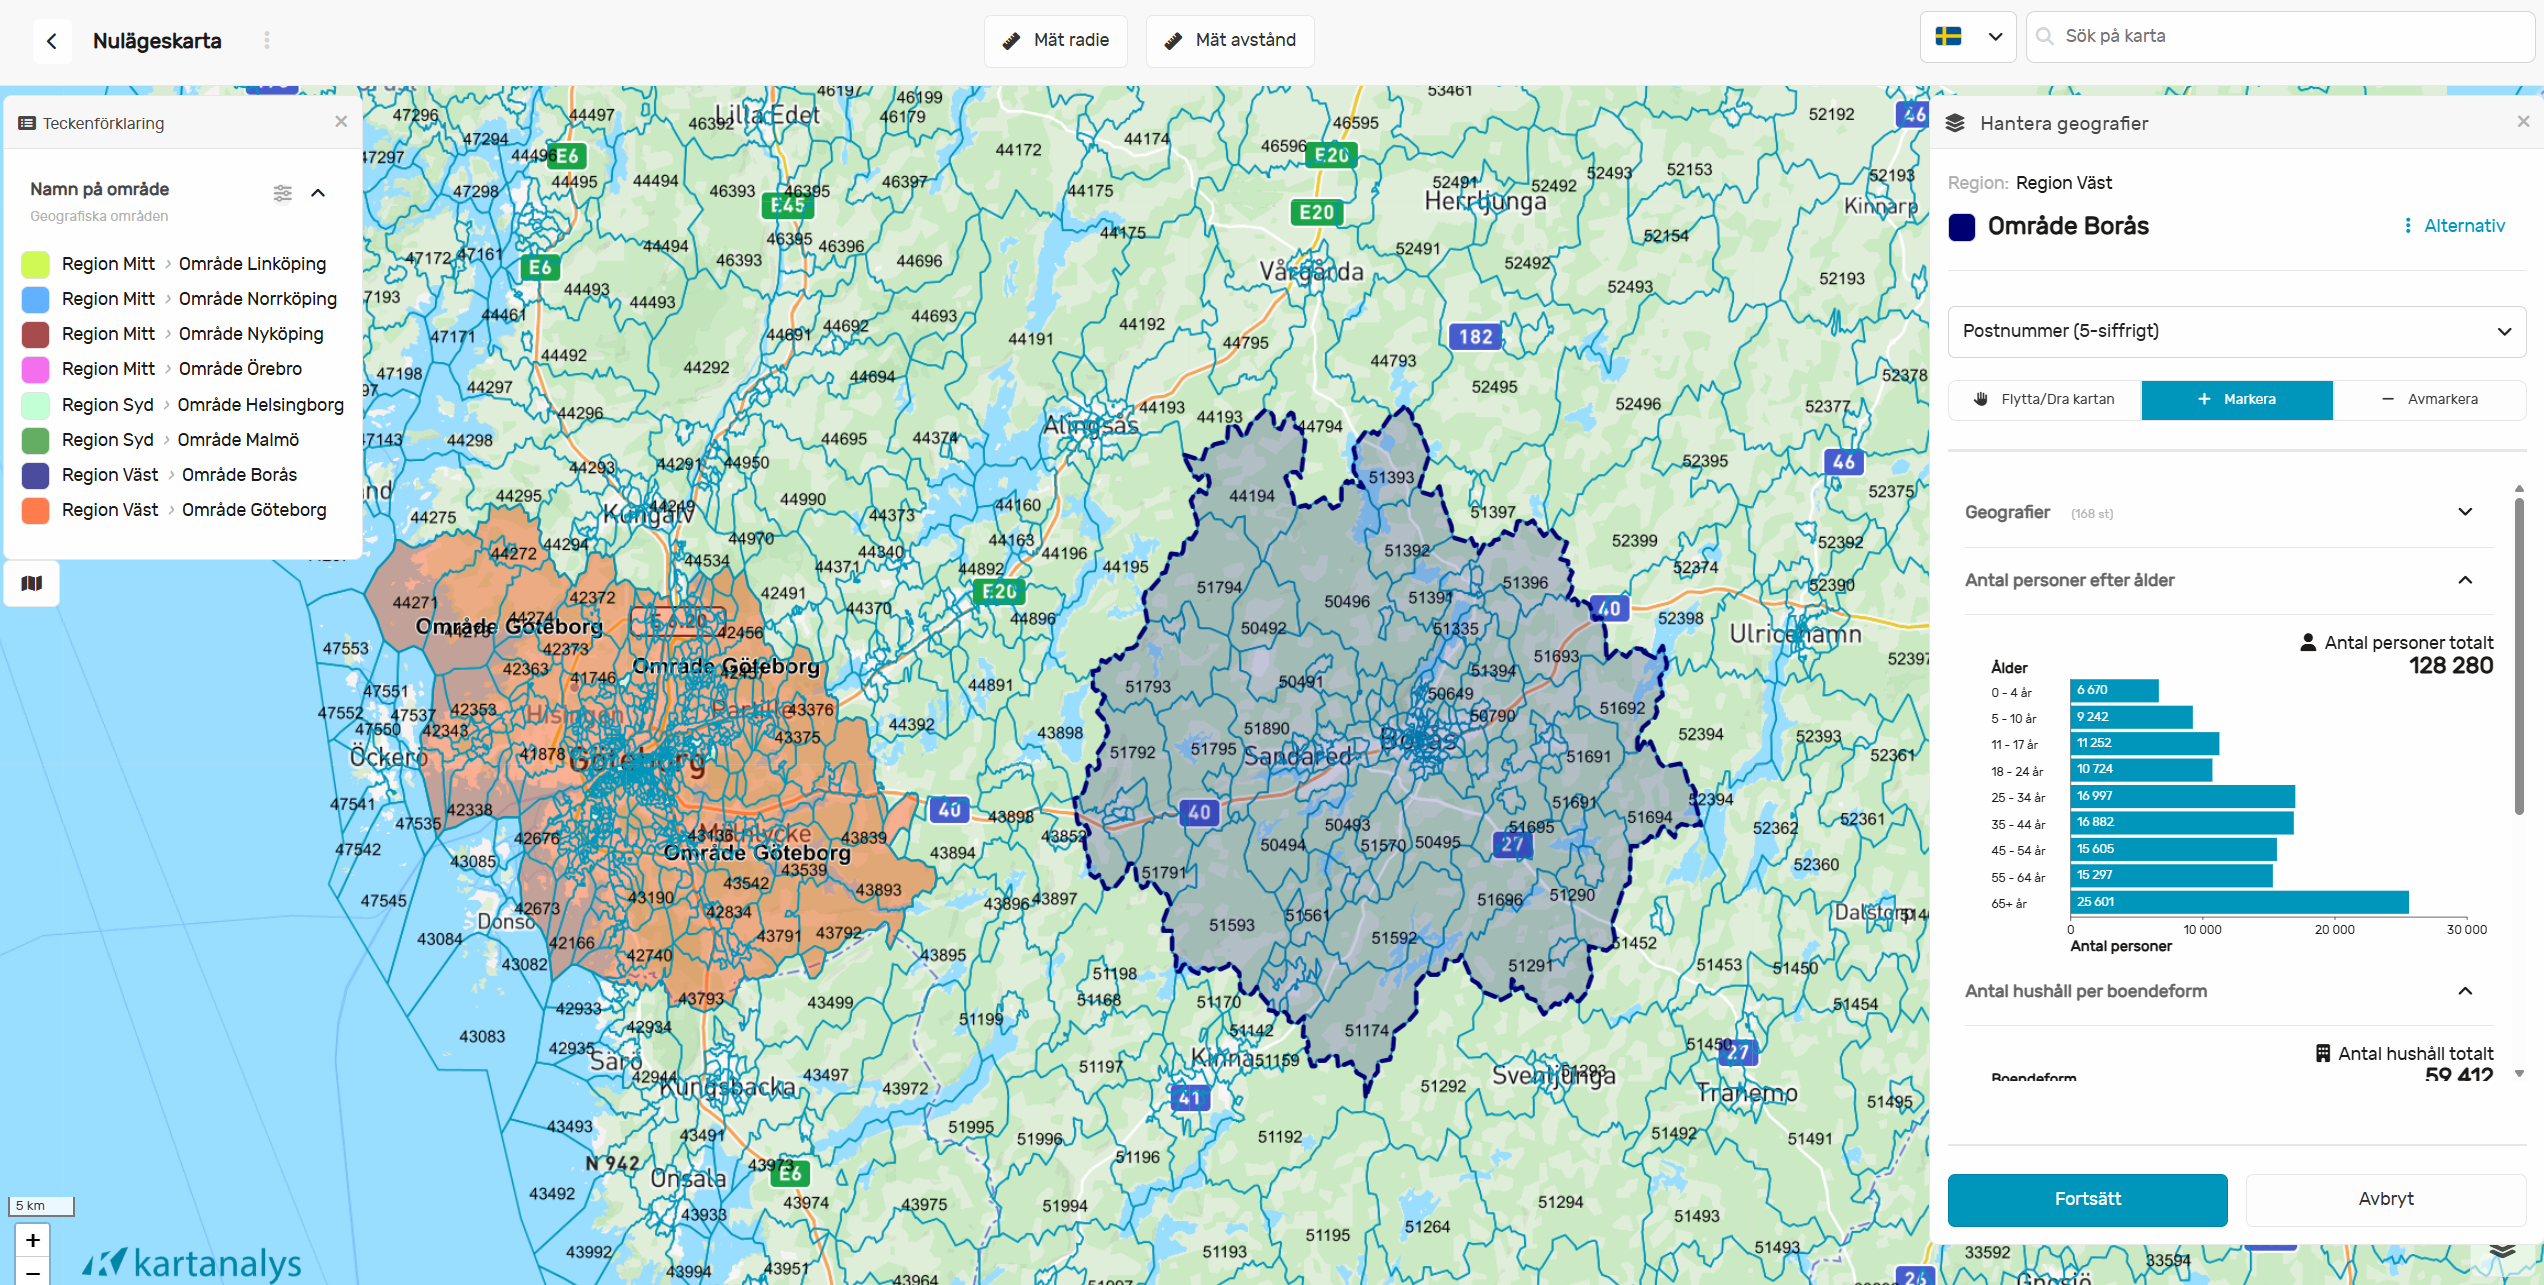Click the back arrow beside Nulägeskarta
2544x1285 pixels.
[x=52, y=41]
